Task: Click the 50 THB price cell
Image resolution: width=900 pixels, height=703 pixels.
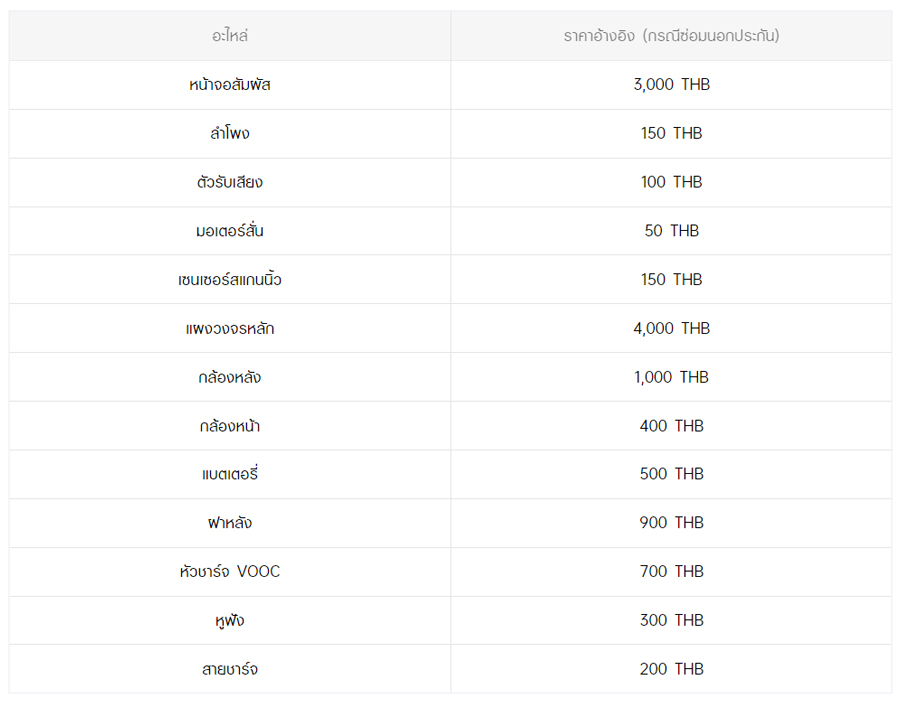Action: point(671,231)
